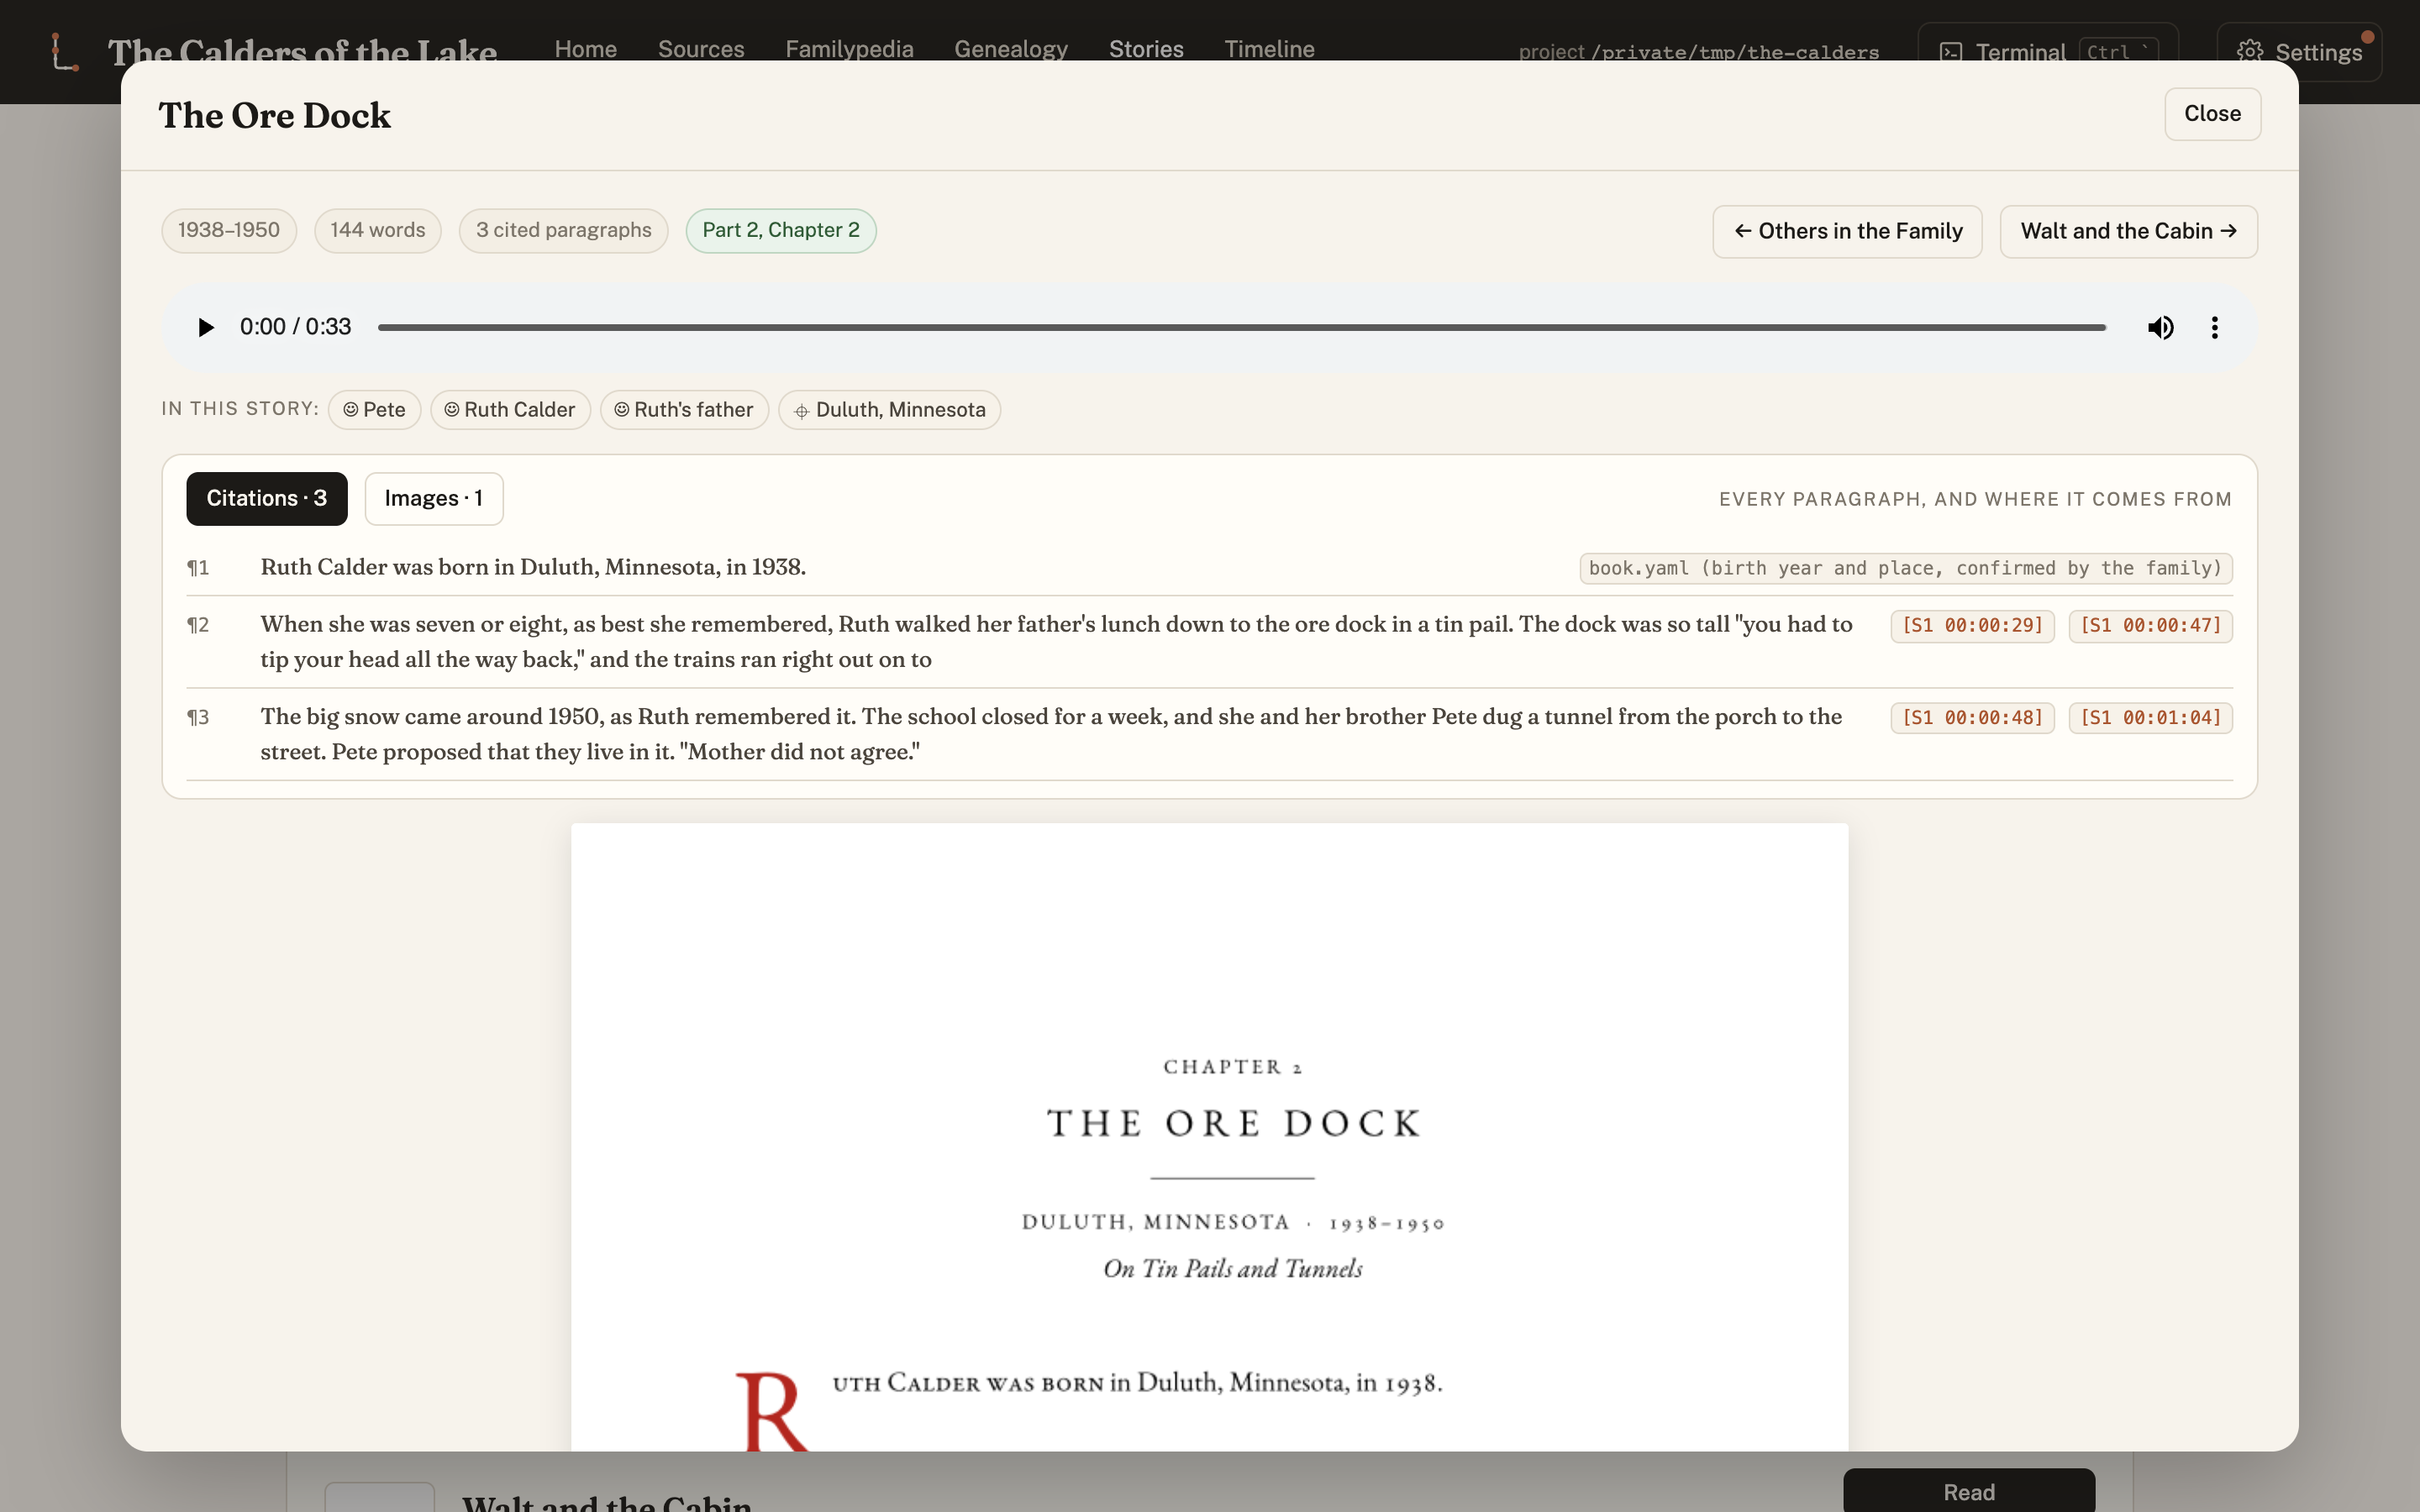The height and width of the screenshot is (1512, 2420).
Task: Open audio player more options menu
Action: (x=2214, y=327)
